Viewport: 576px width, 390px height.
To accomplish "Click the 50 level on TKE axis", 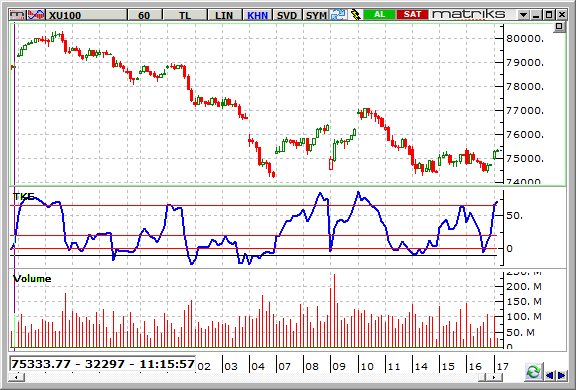I will [x=514, y=216].
